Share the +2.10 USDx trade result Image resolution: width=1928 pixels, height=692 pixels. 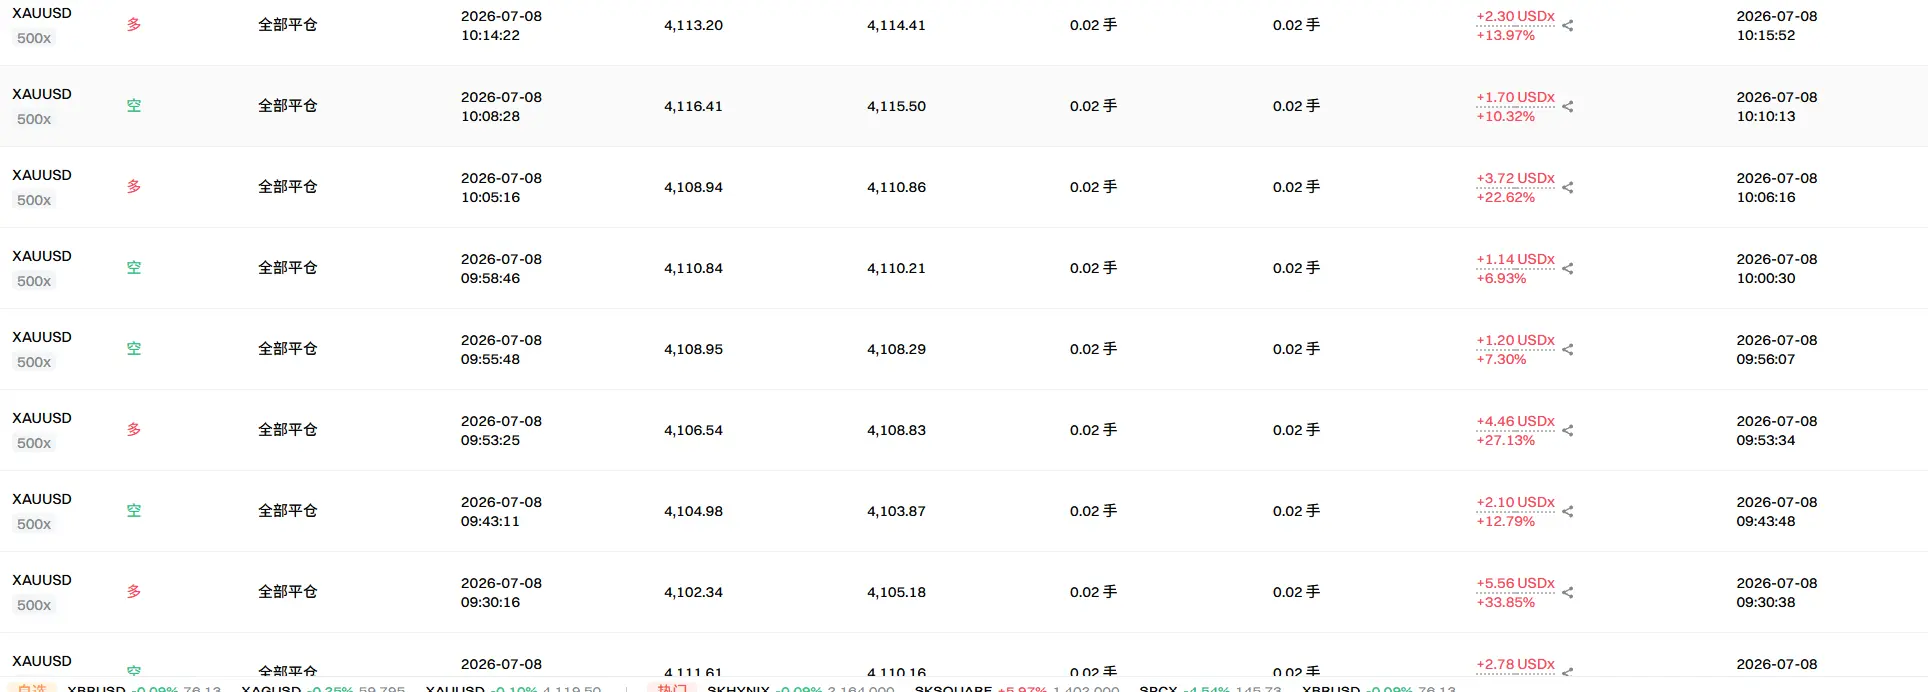pos(1567,512)
